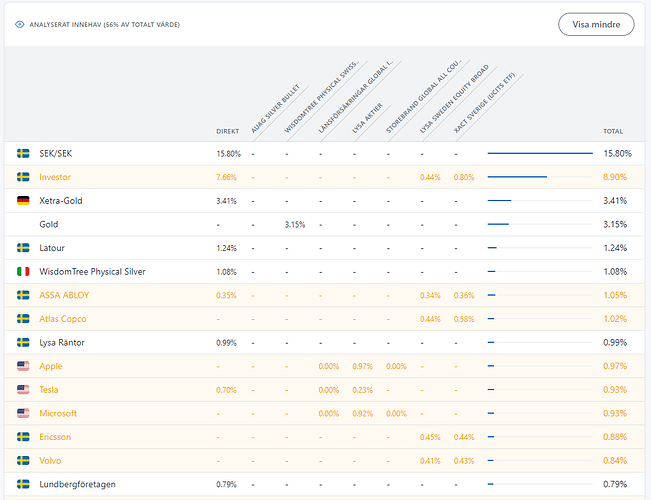Open the Tesla holding link

(x=49, y=390)
